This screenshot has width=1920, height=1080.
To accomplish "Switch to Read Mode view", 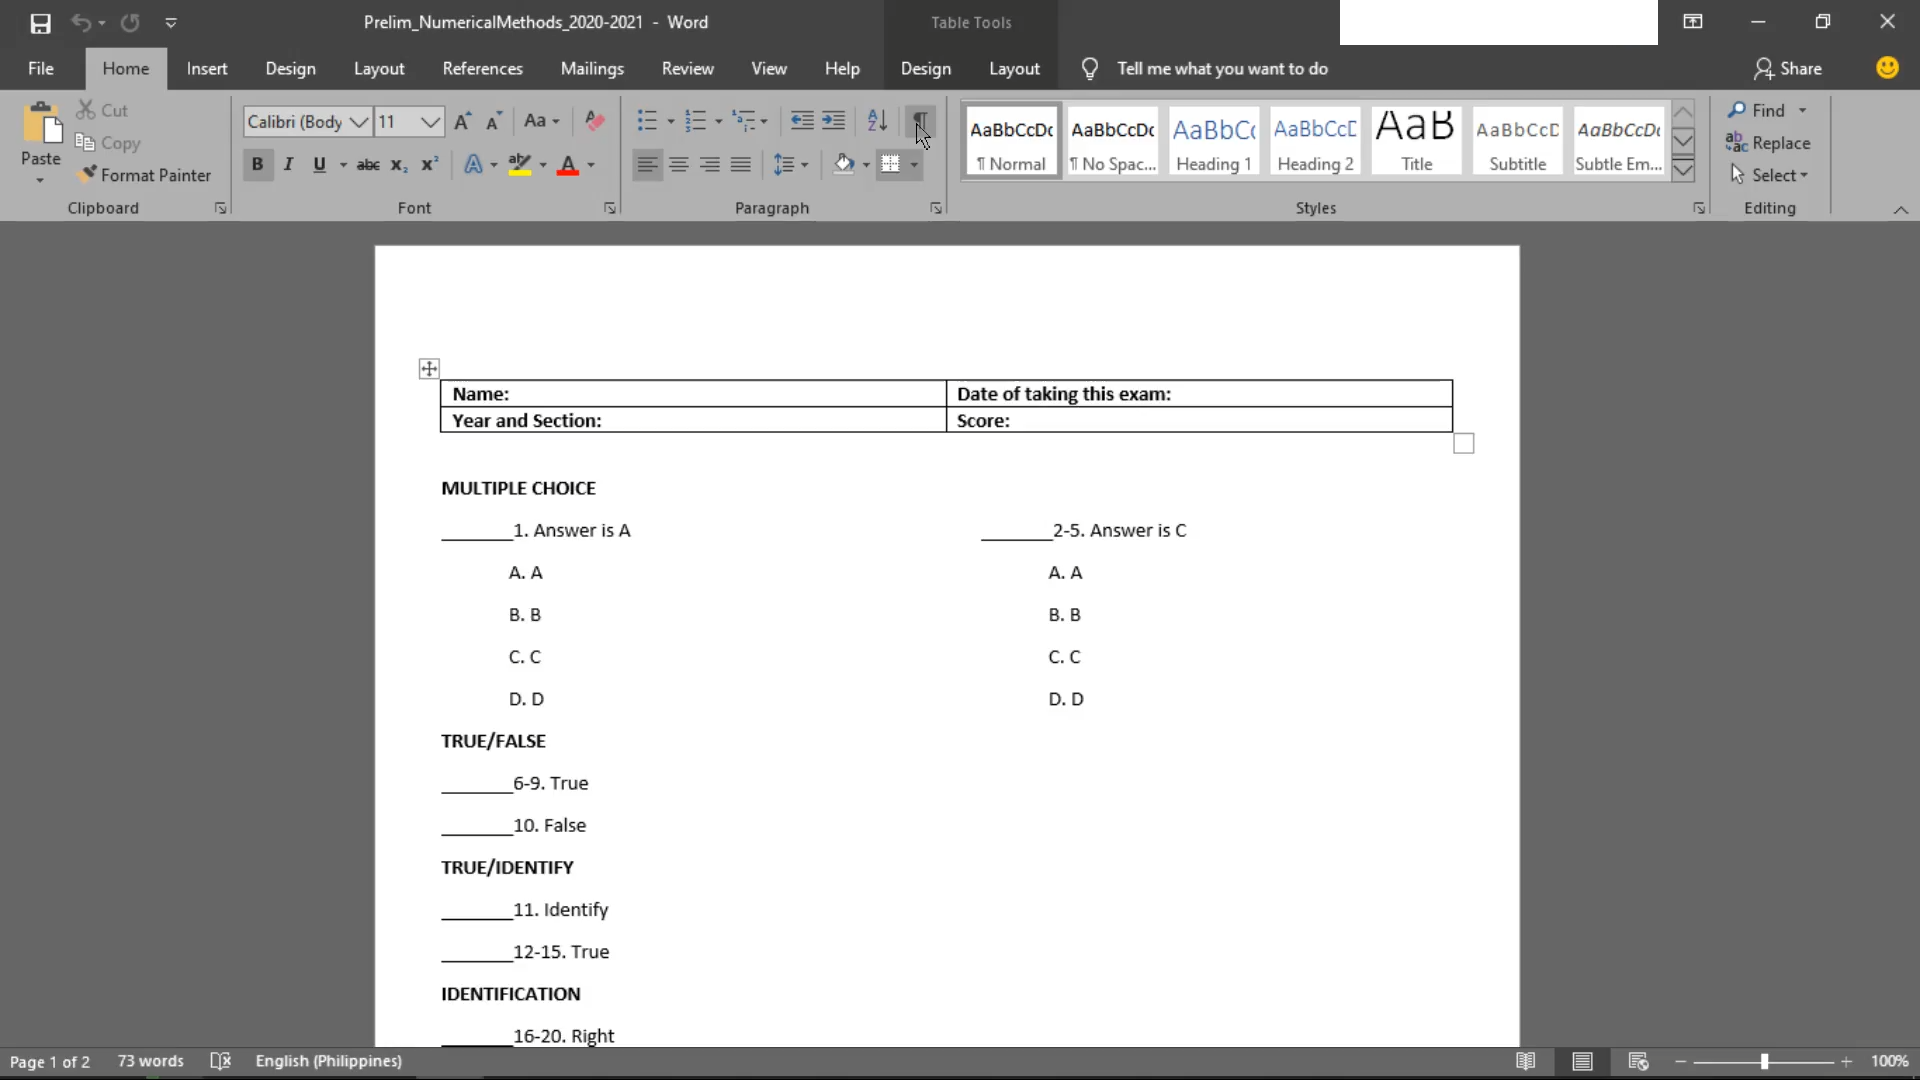I will (1525, 1061).
